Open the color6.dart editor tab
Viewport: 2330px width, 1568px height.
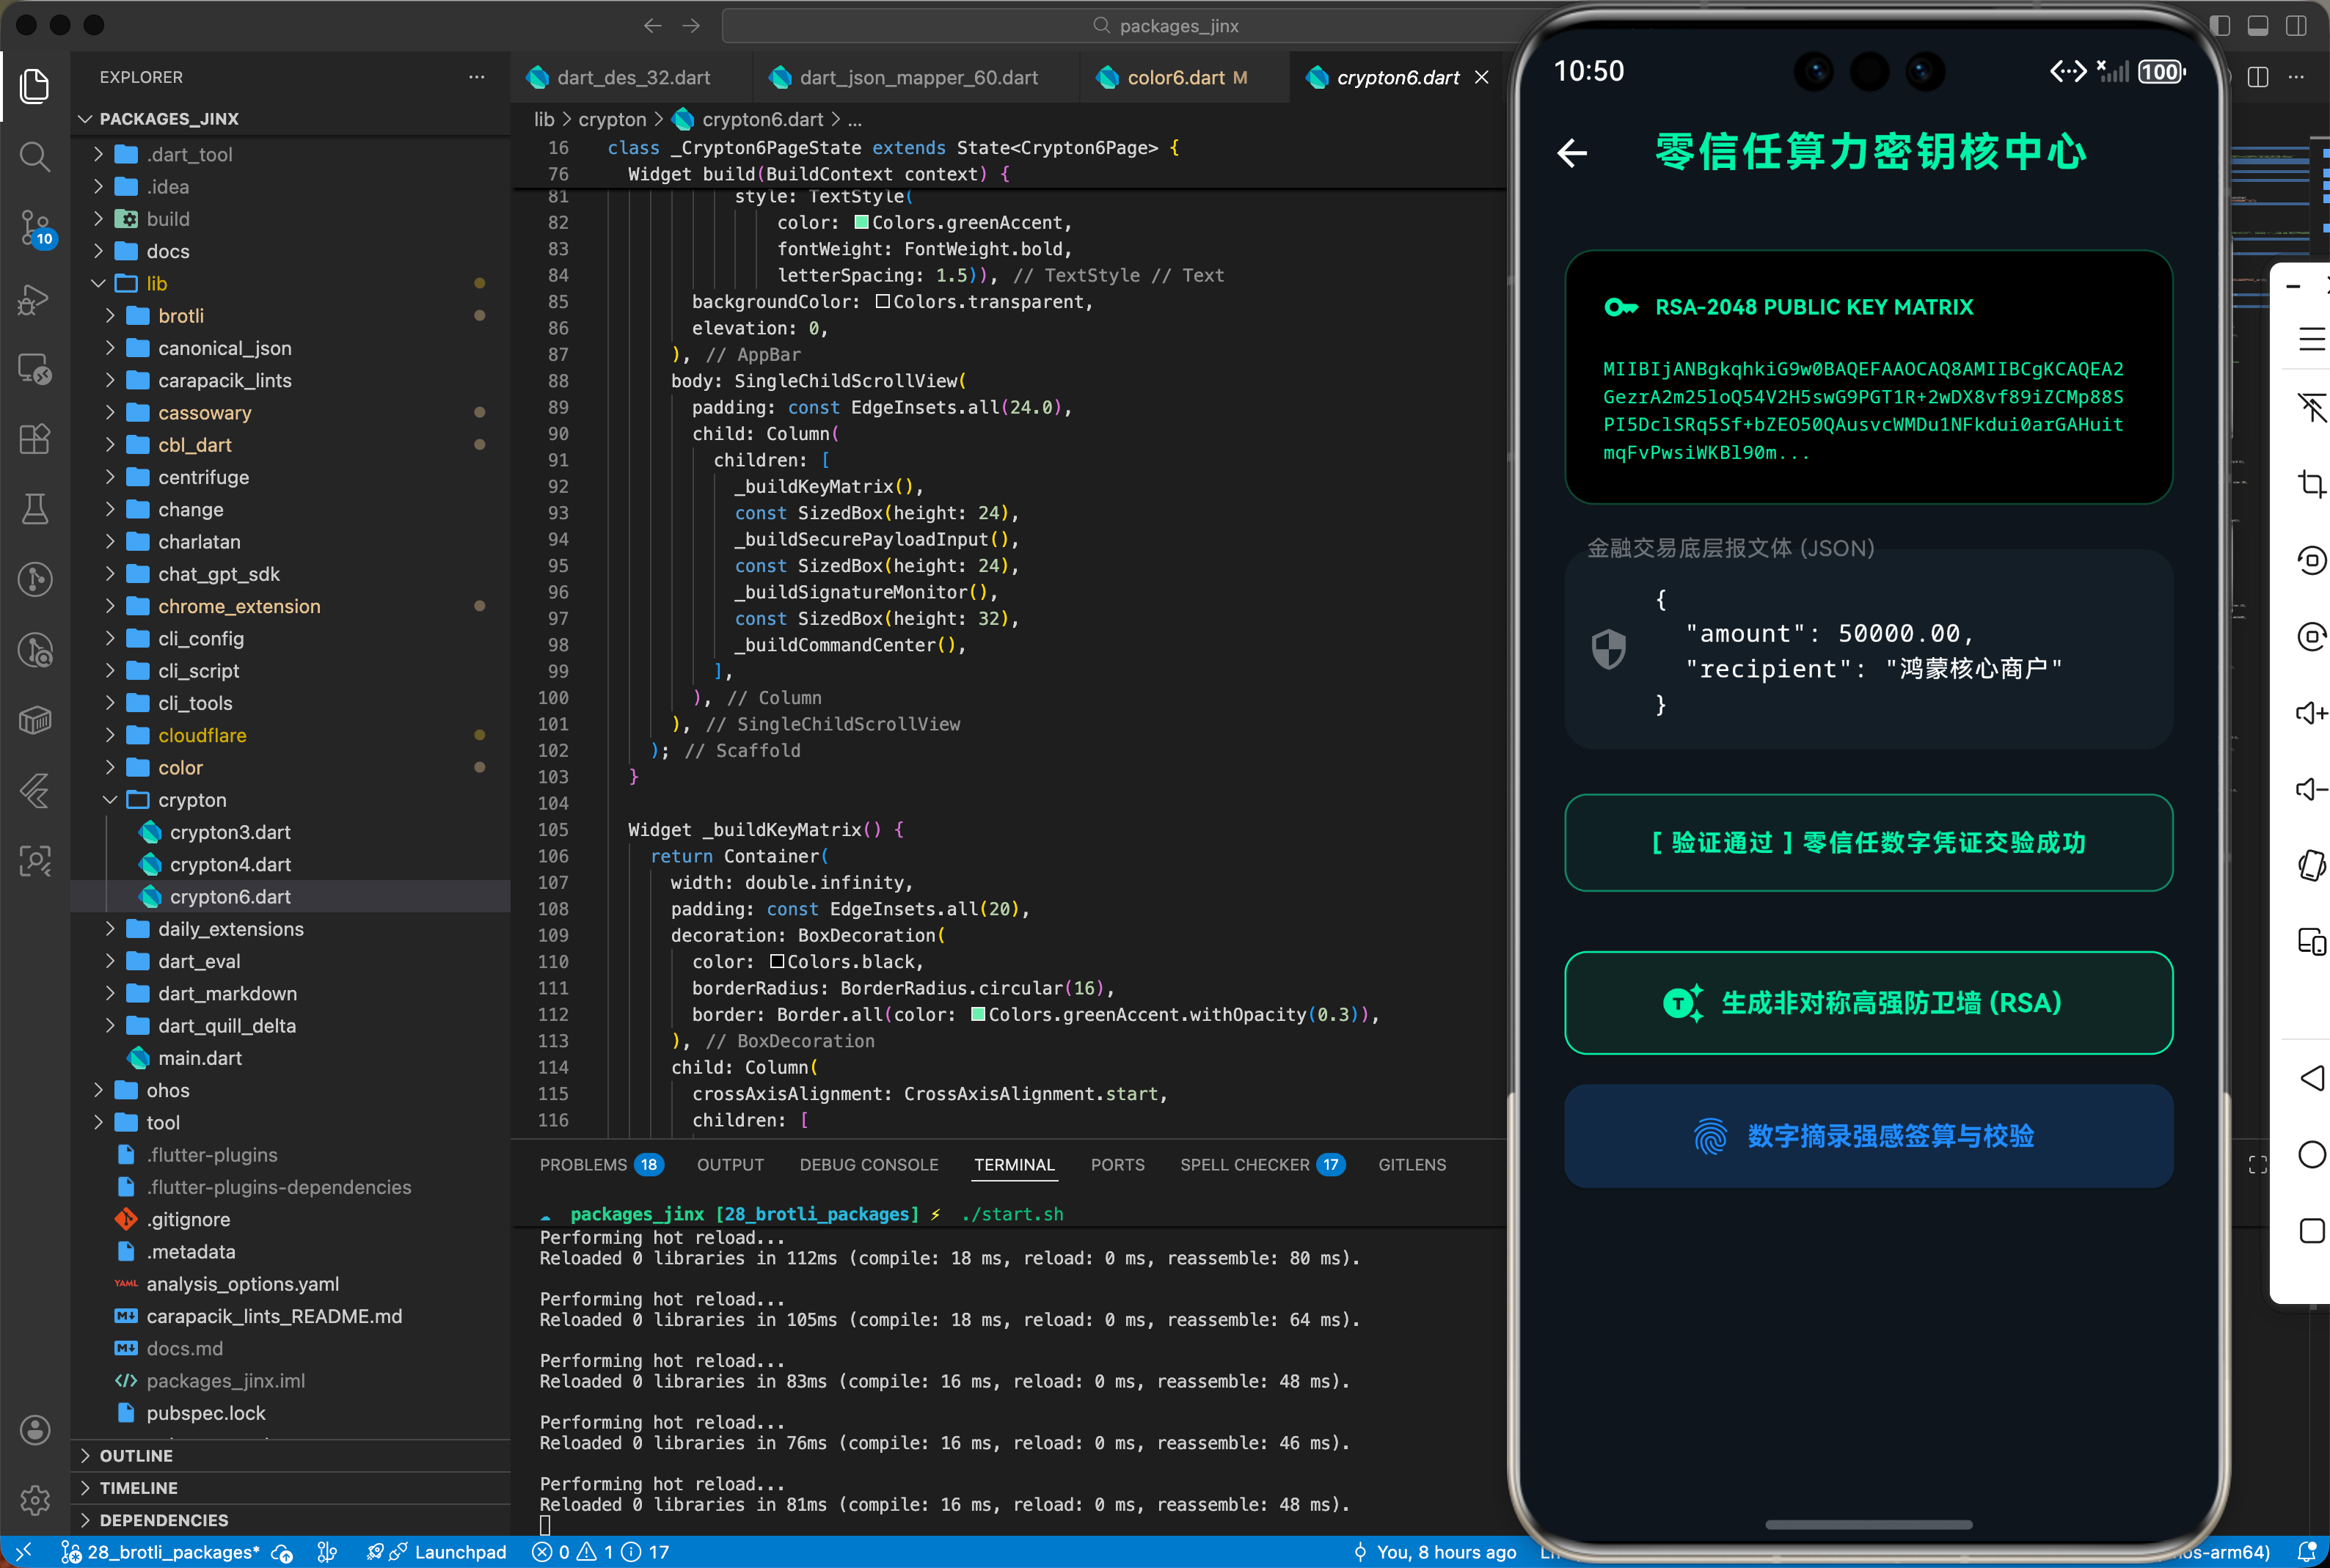pyautogui.click(x=1175, y=77)
